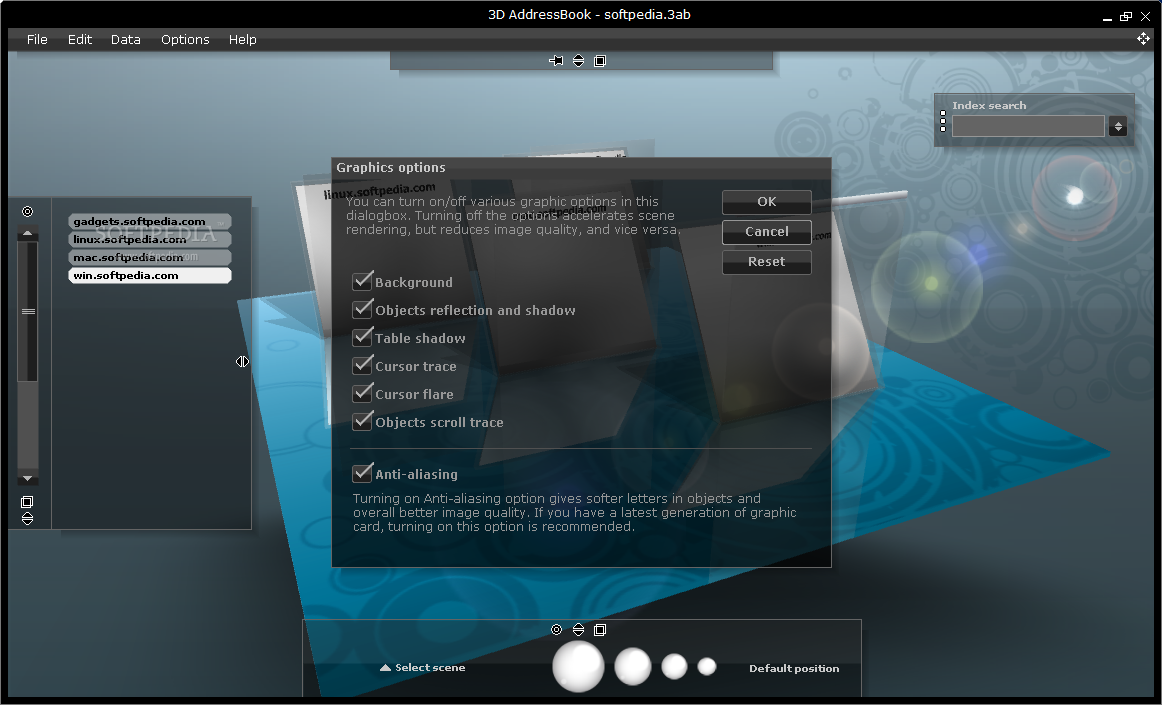1162x705 pixels.
Task: Select mac.softpedia.com in the list
Action: click(x=150, y=257)
